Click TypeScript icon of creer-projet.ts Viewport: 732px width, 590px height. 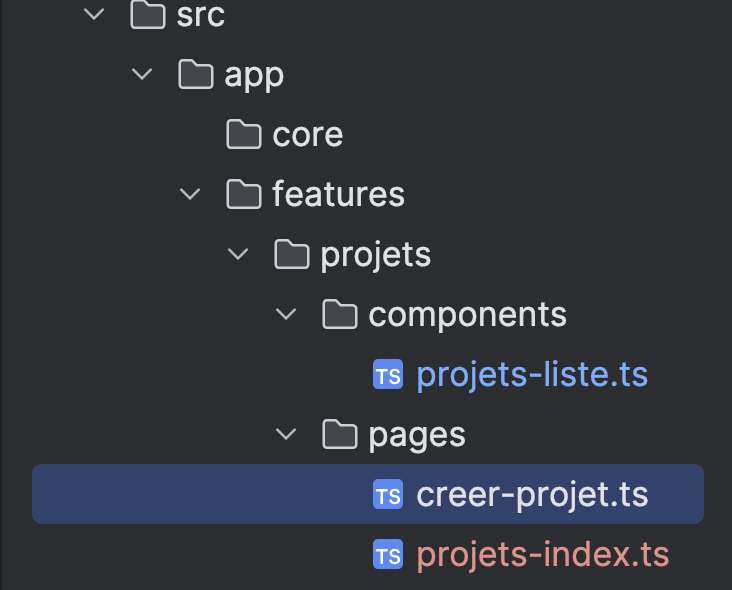pyautogui.click(x=388, y=494)
